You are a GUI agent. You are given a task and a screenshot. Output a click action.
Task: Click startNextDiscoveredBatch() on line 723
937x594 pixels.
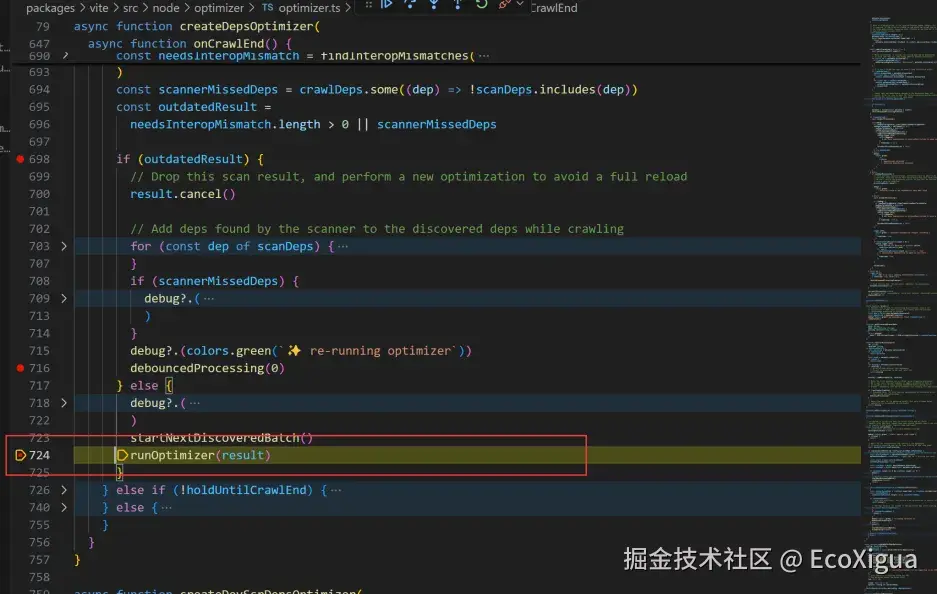222,438
